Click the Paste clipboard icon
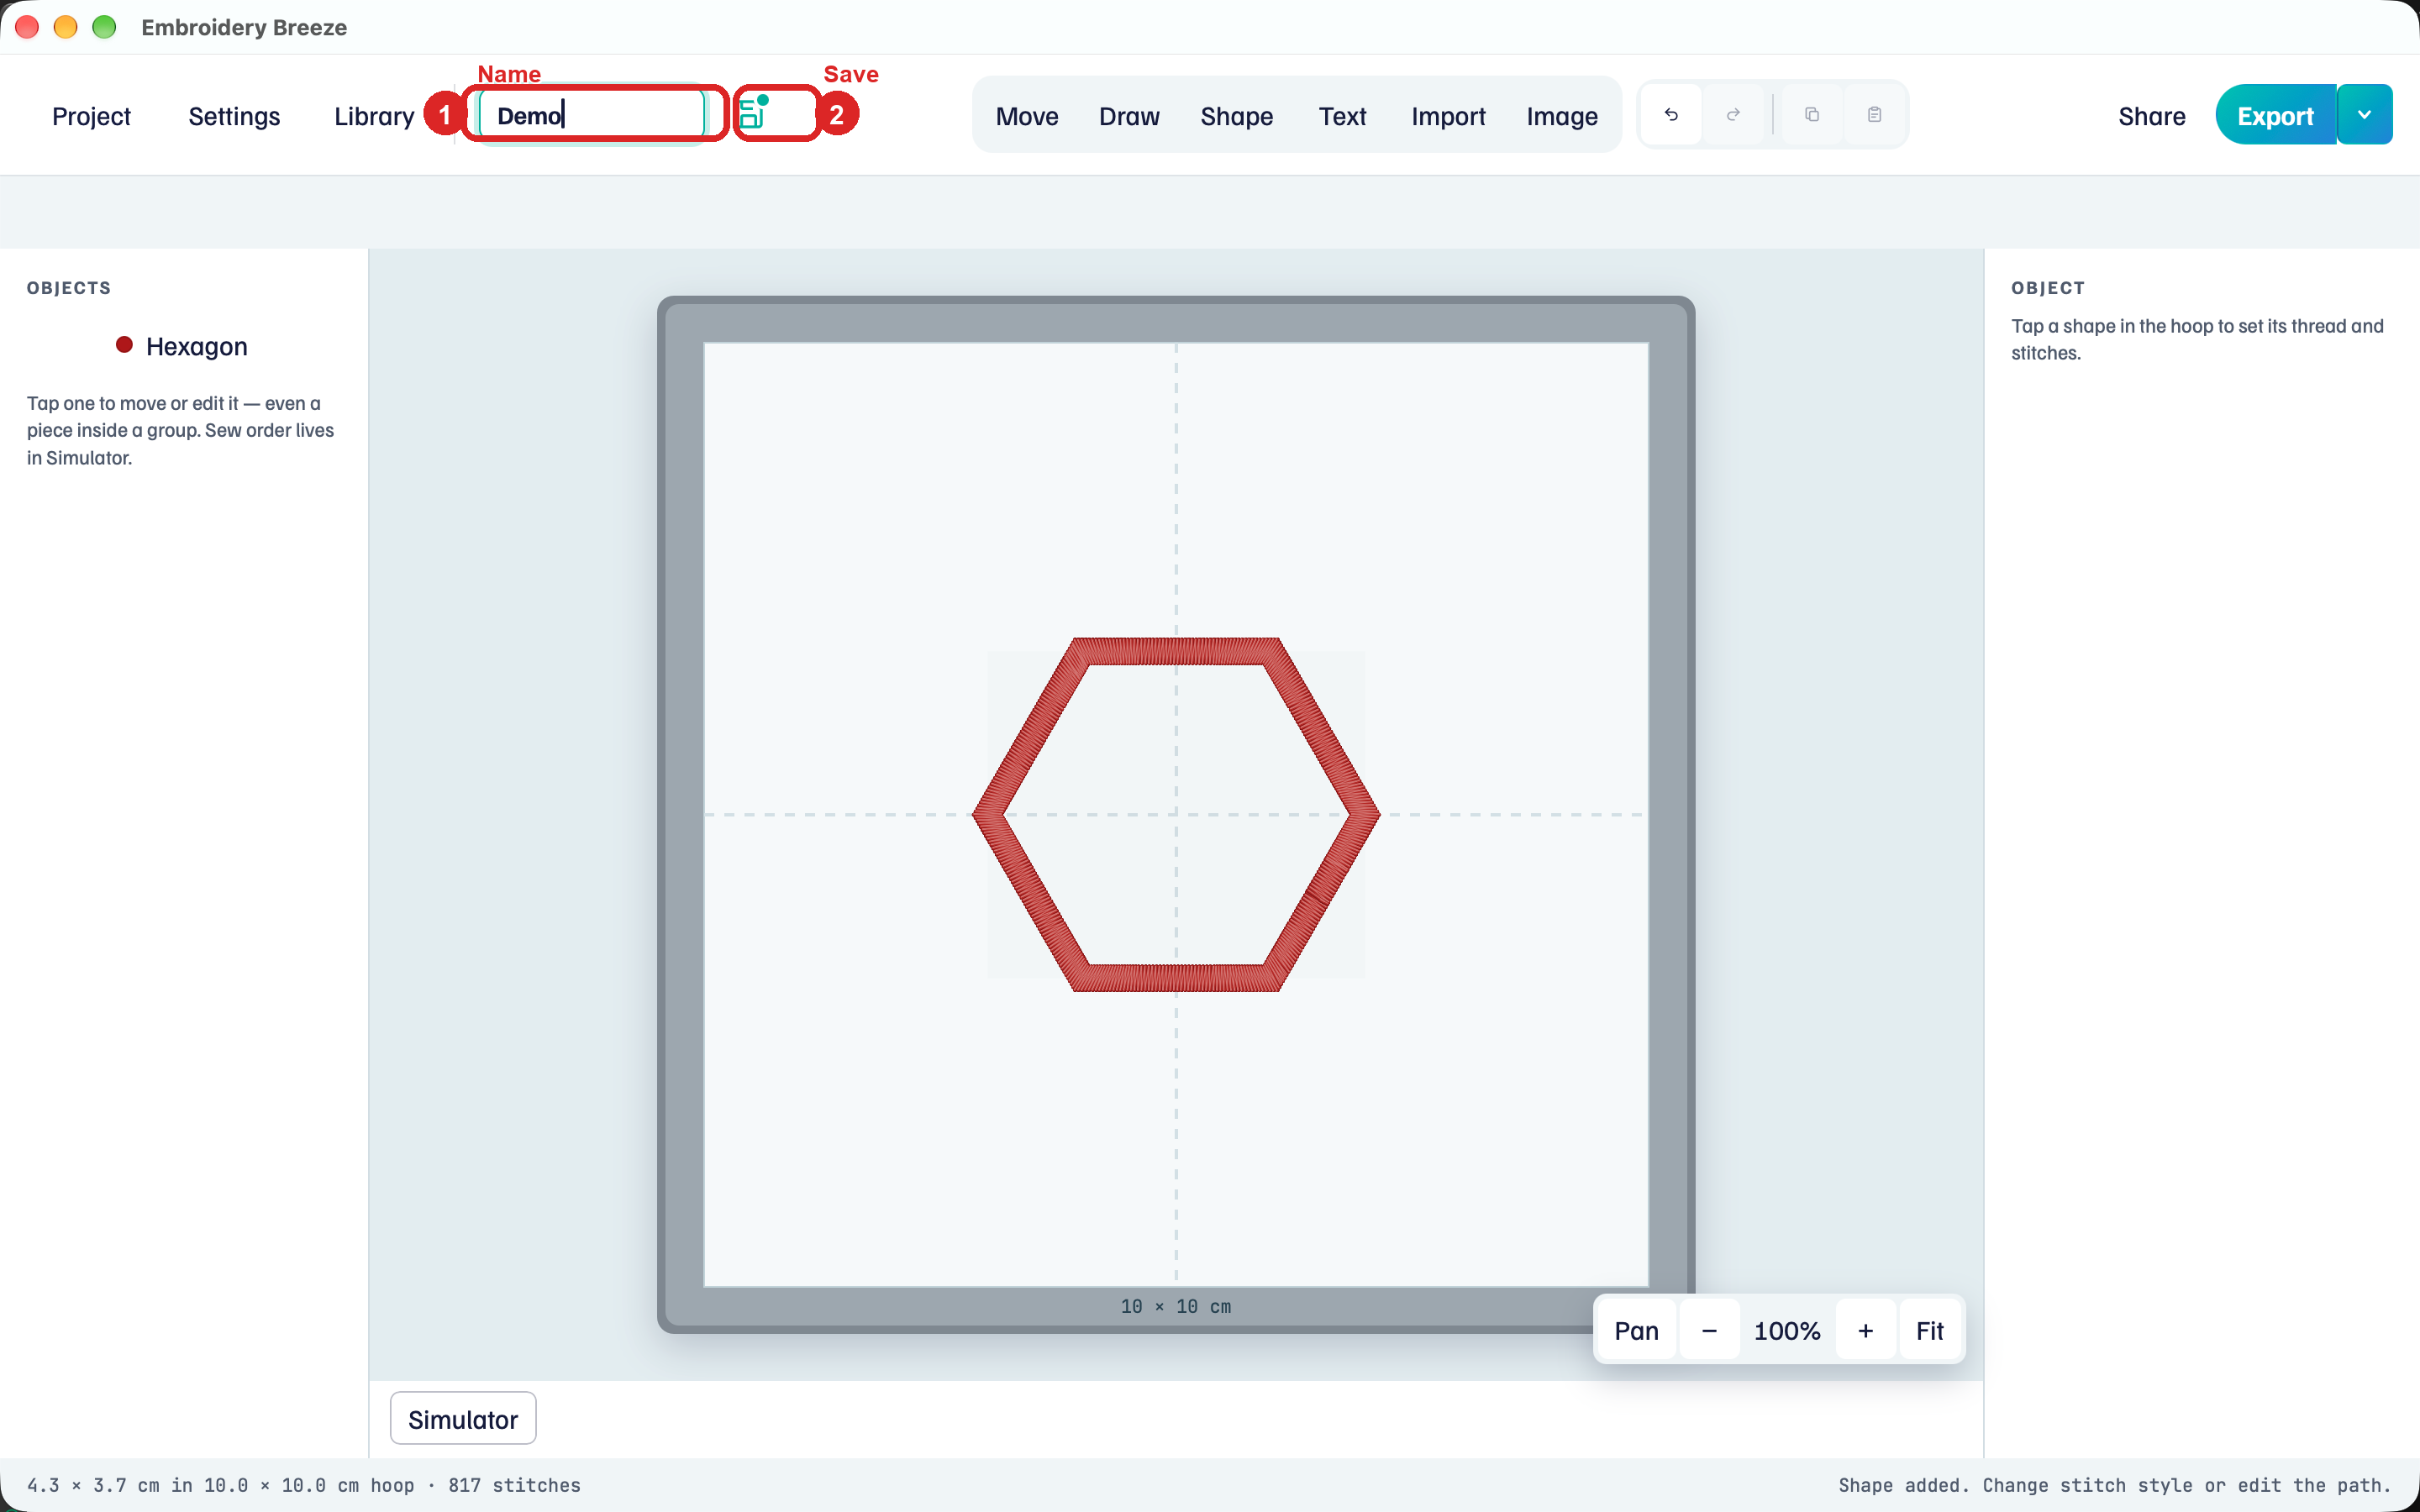This screenshot has width=2420, height=1512. coord(1874,115)
